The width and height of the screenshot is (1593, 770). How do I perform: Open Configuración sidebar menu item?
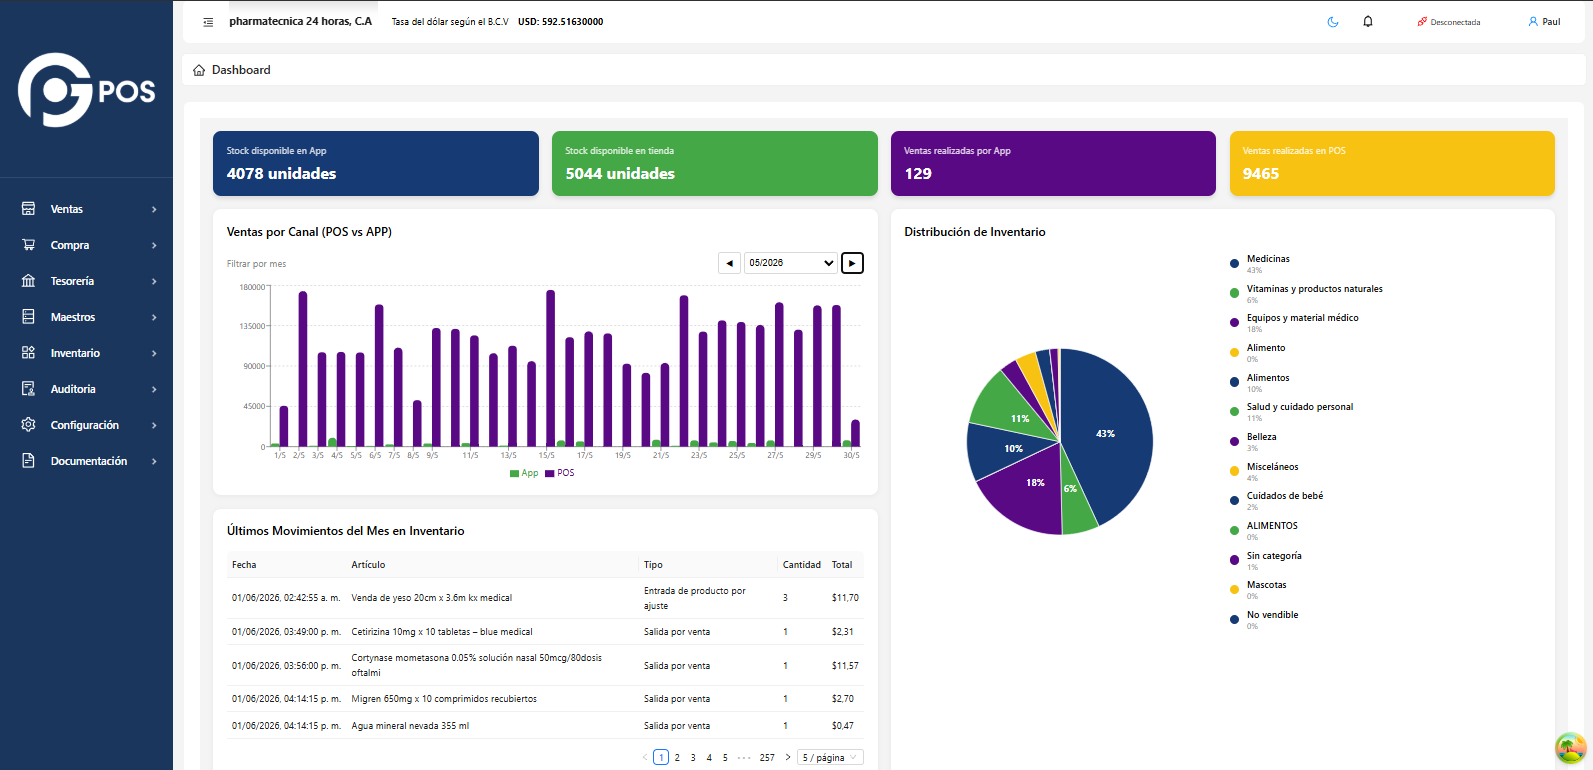(87, 425)
